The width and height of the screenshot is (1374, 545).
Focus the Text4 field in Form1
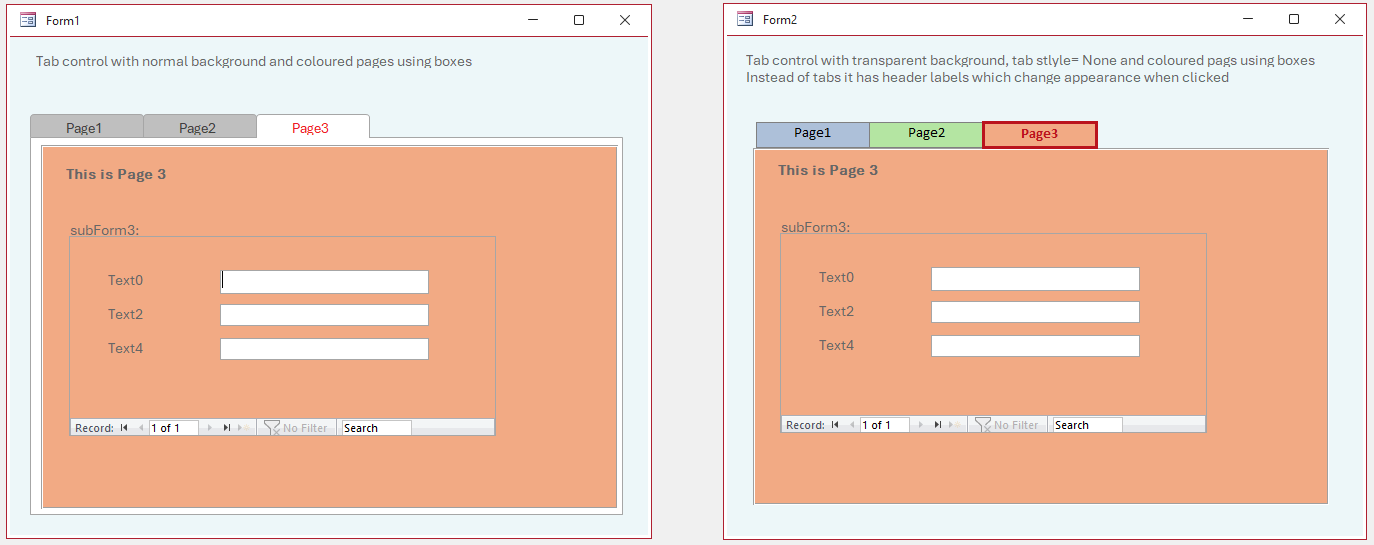point(324,349)
